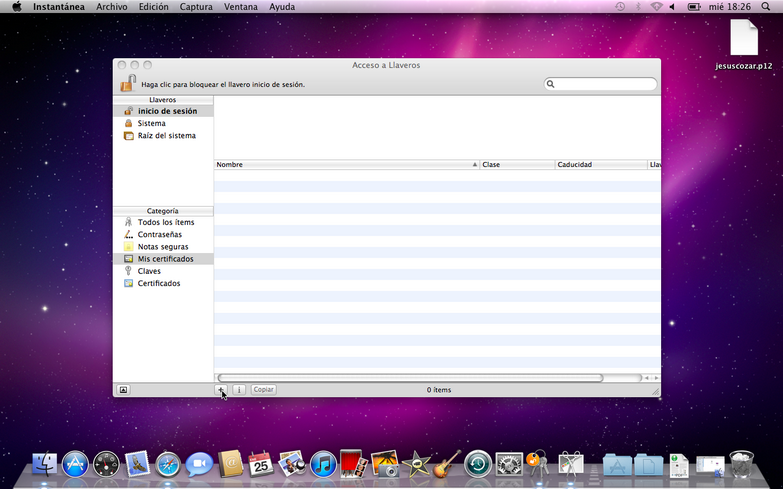The image size is (783, 489).
Task: Open iTunes from the Dock
Action: pyautogui.click(x=323, y=465)
